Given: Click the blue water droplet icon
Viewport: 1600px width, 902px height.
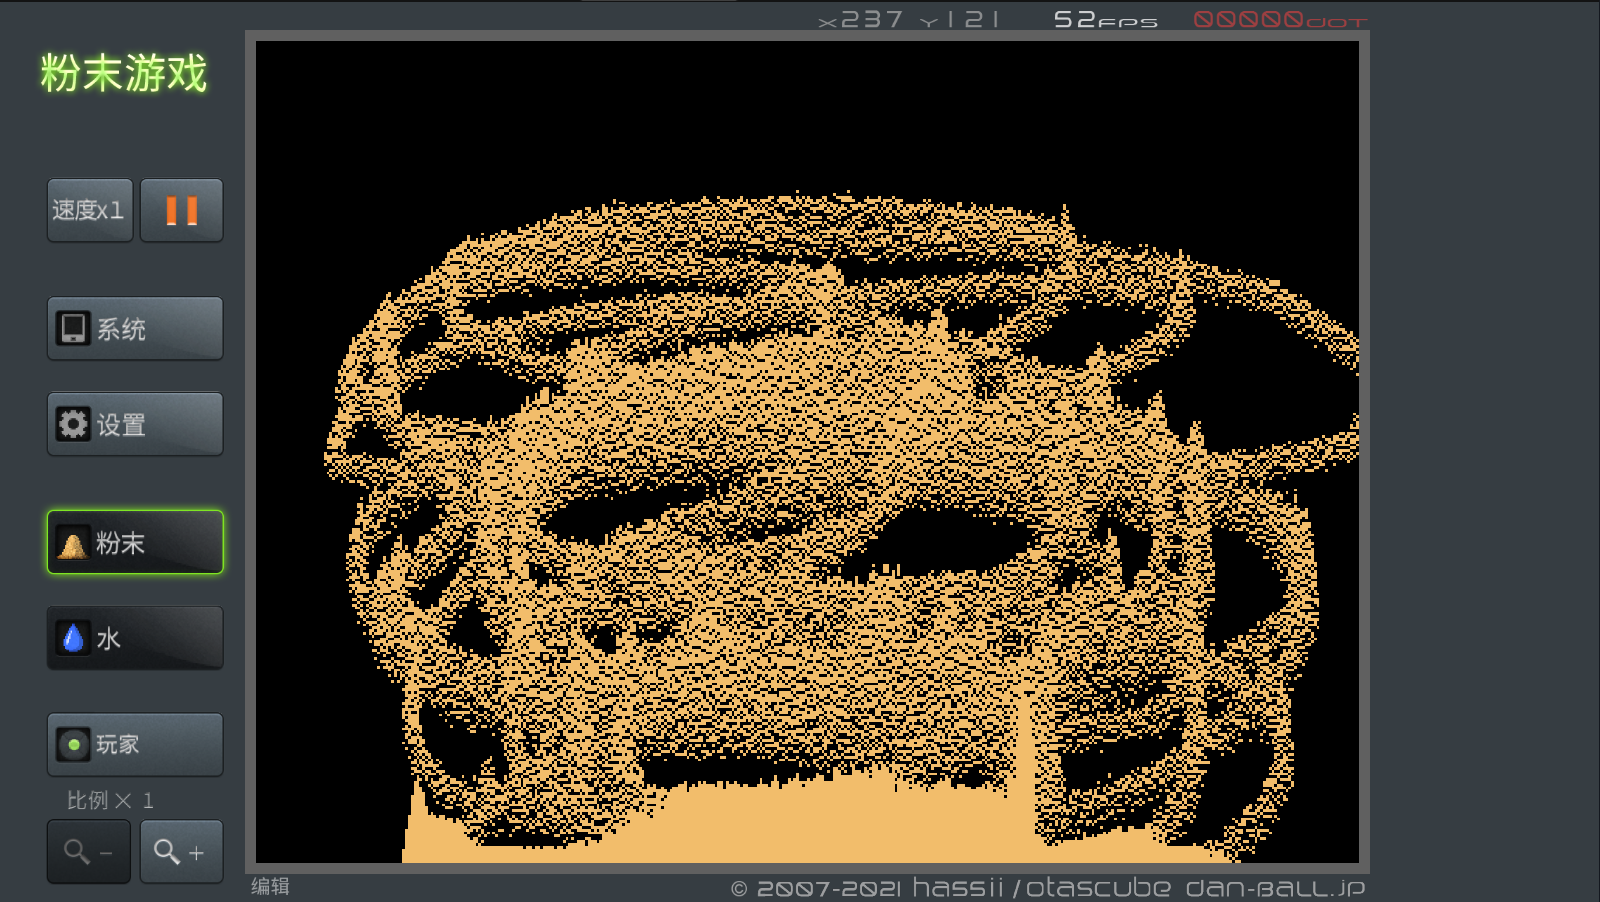Looking at the screenshot, I should pyautogui.click(x=73, y=638).
